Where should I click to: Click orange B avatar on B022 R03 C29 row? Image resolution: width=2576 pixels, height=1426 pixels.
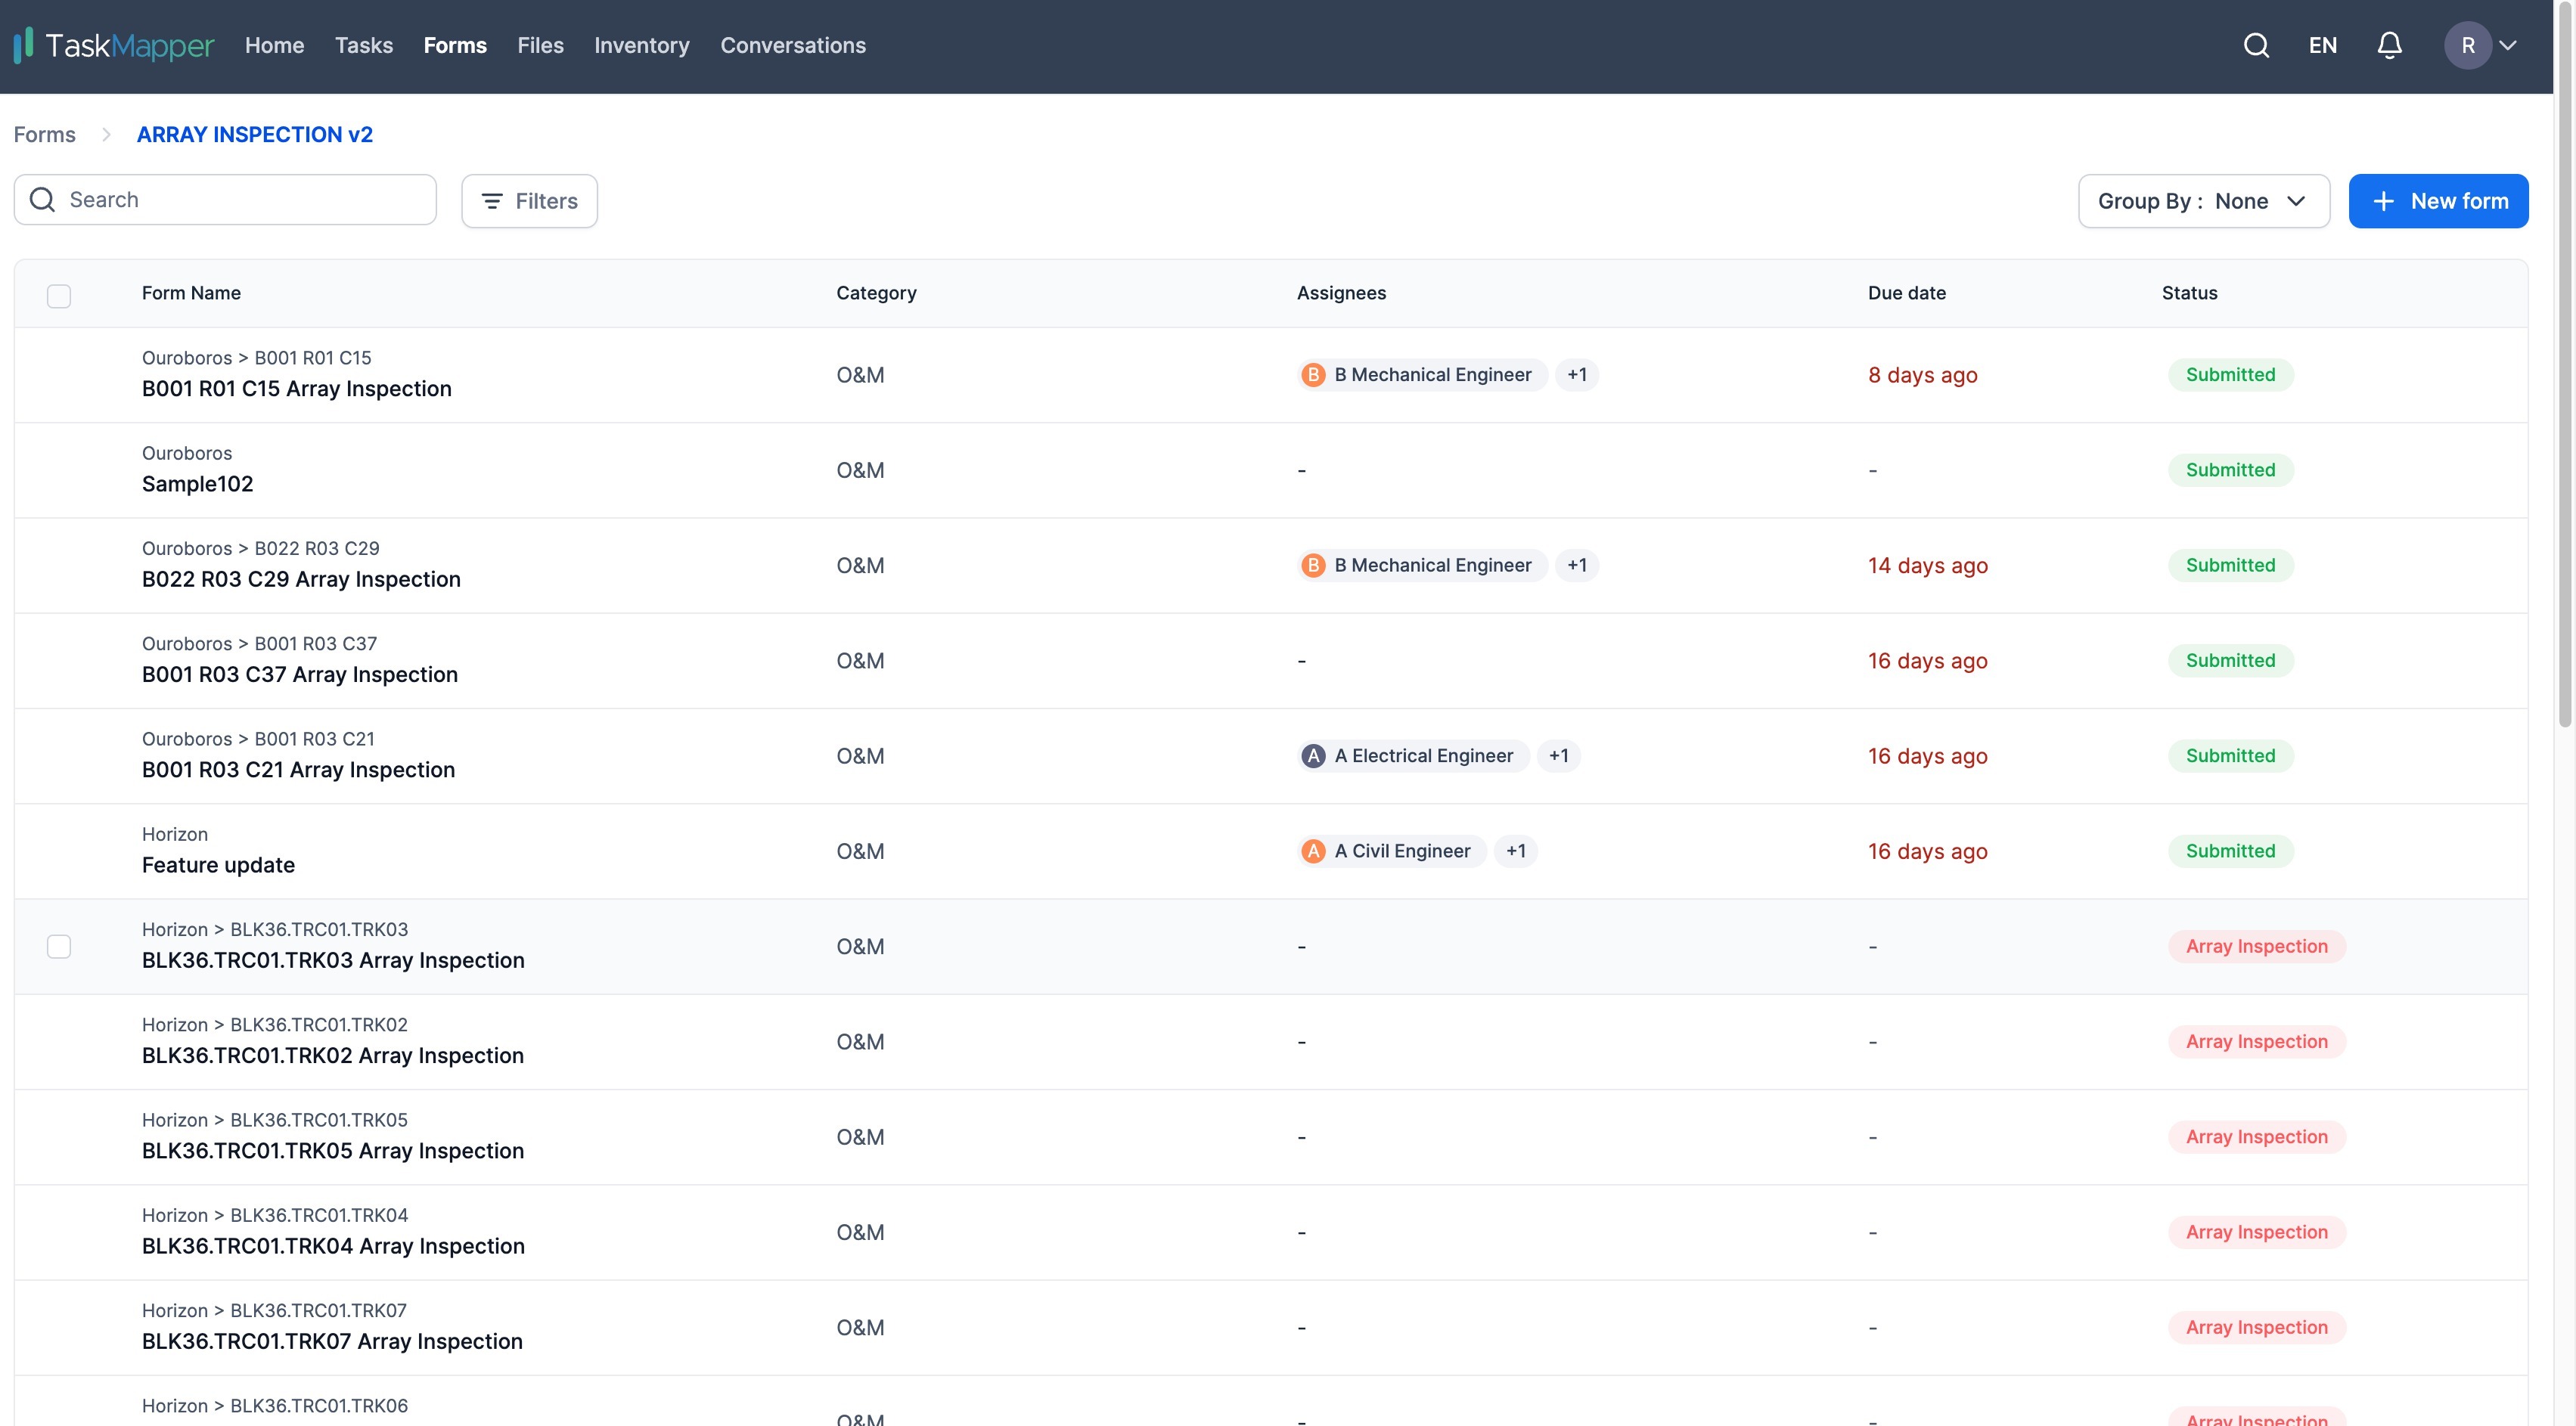(x=1313, y=565)
